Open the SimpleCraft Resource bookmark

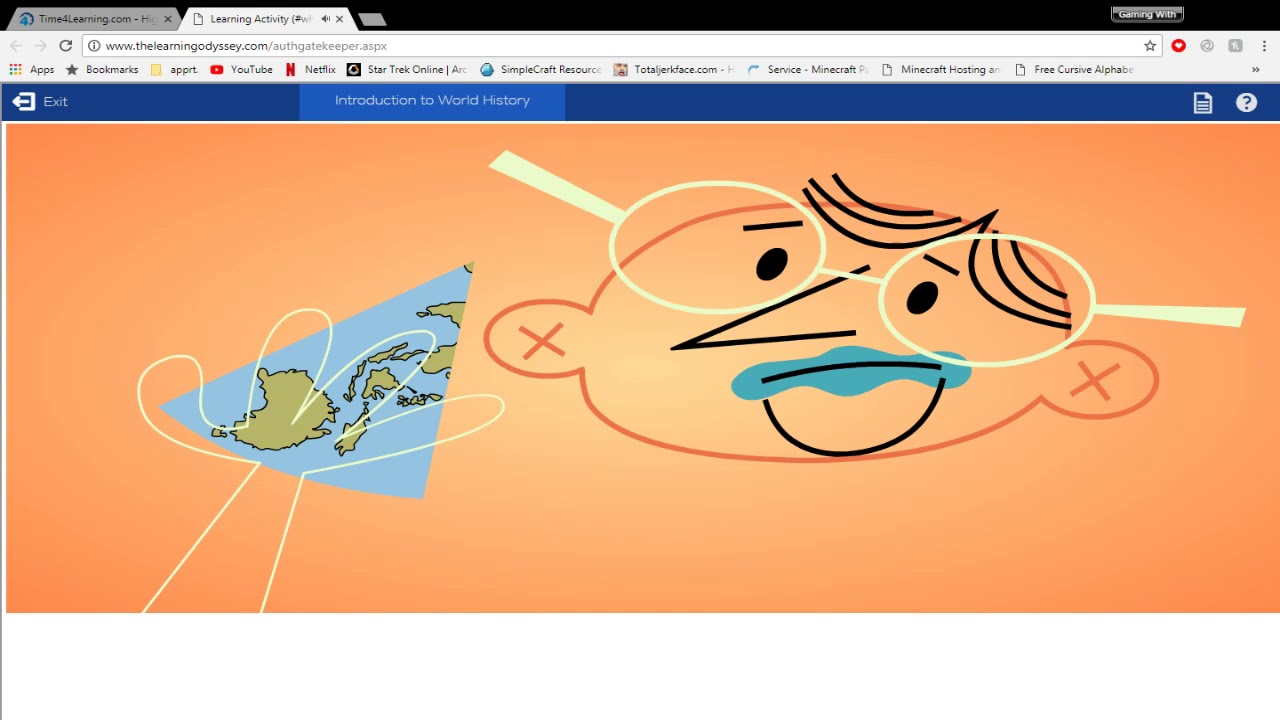(541, 70)
